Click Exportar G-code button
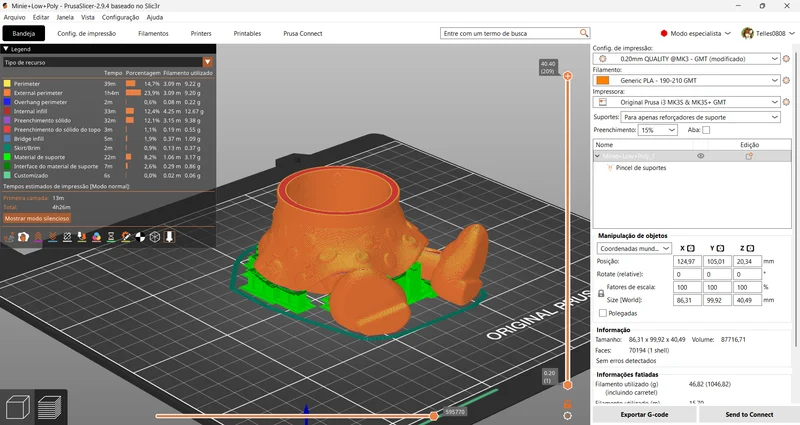Screen dimensions: 800x425 [x=644, y=414]
